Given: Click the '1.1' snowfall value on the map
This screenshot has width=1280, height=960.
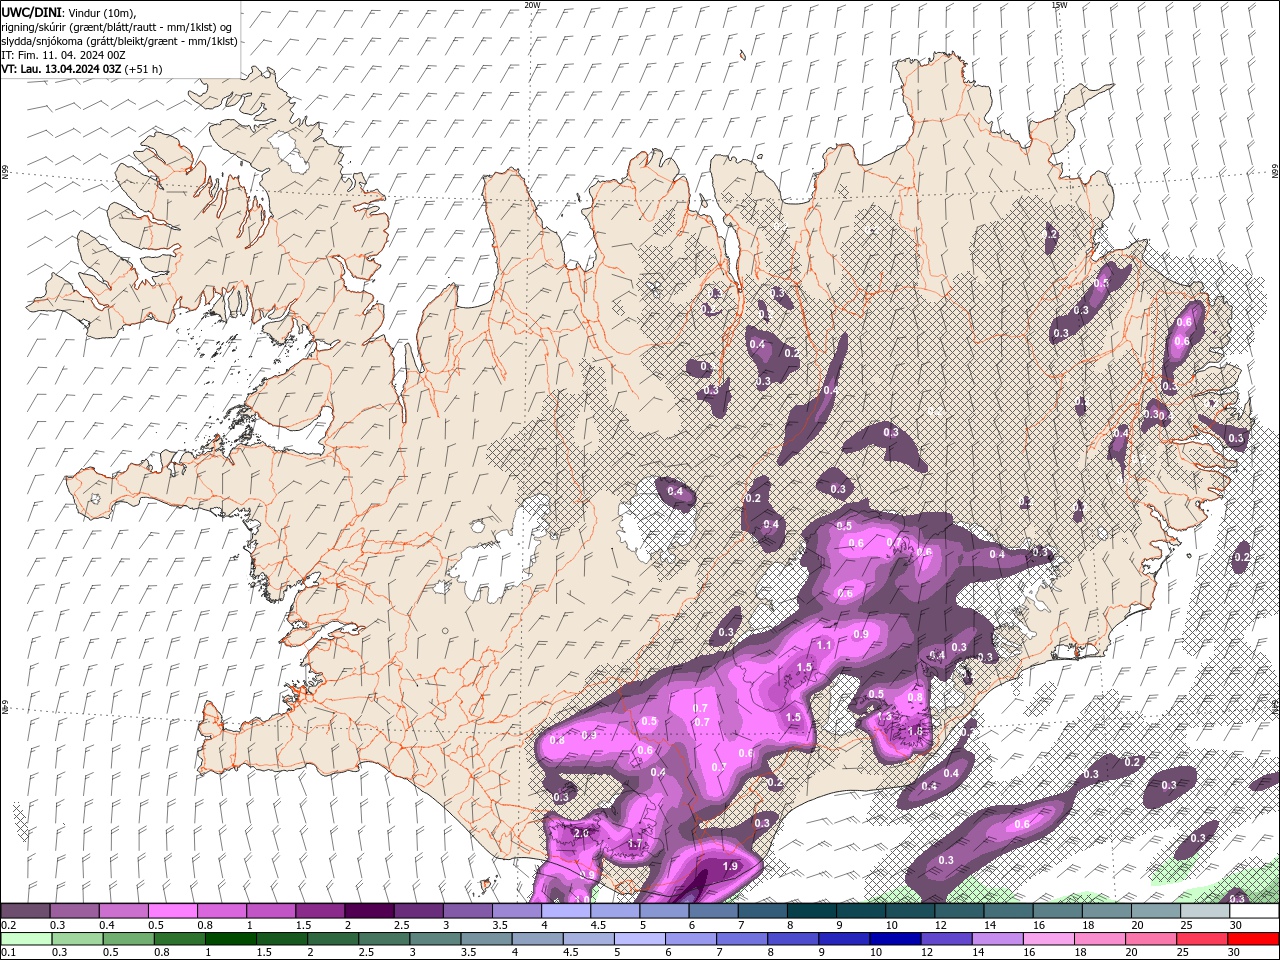Looking at the screenshot, I should coord(824,645).
